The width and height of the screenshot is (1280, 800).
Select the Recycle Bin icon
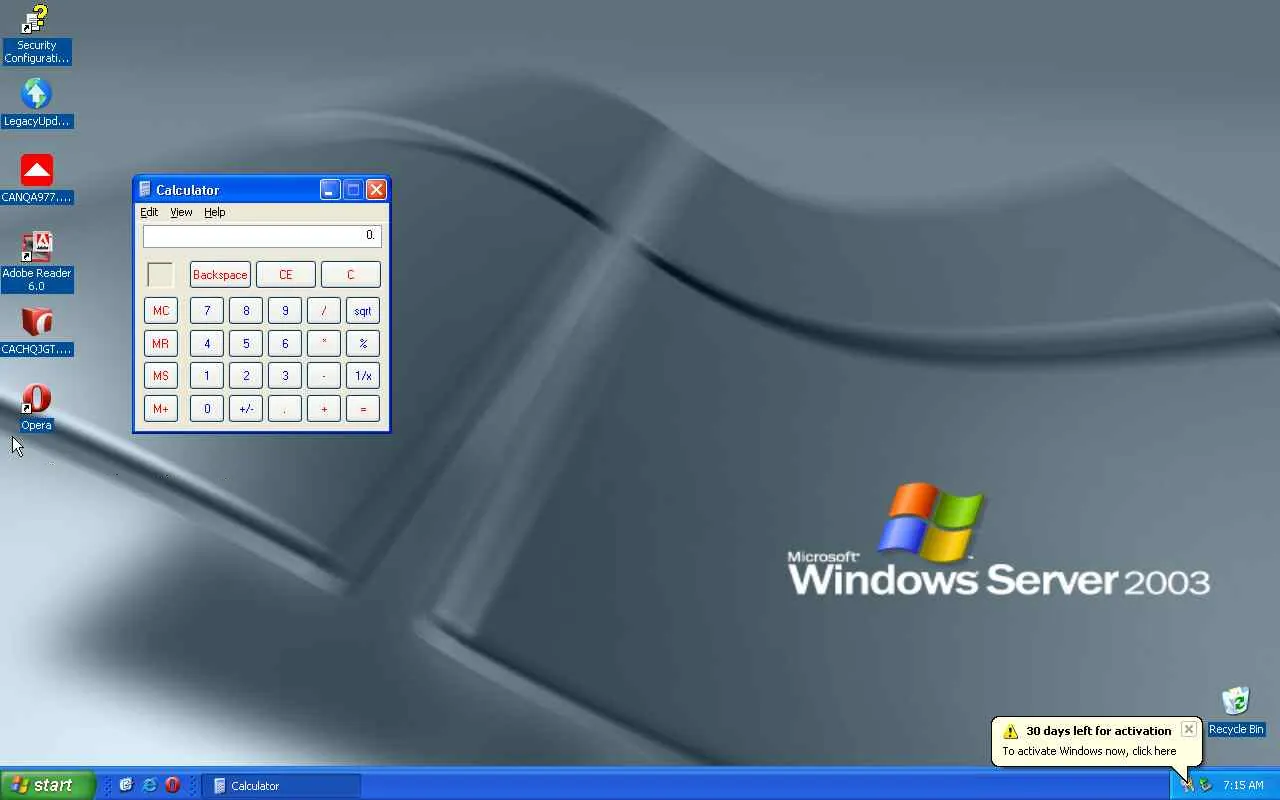point(1236,711)
